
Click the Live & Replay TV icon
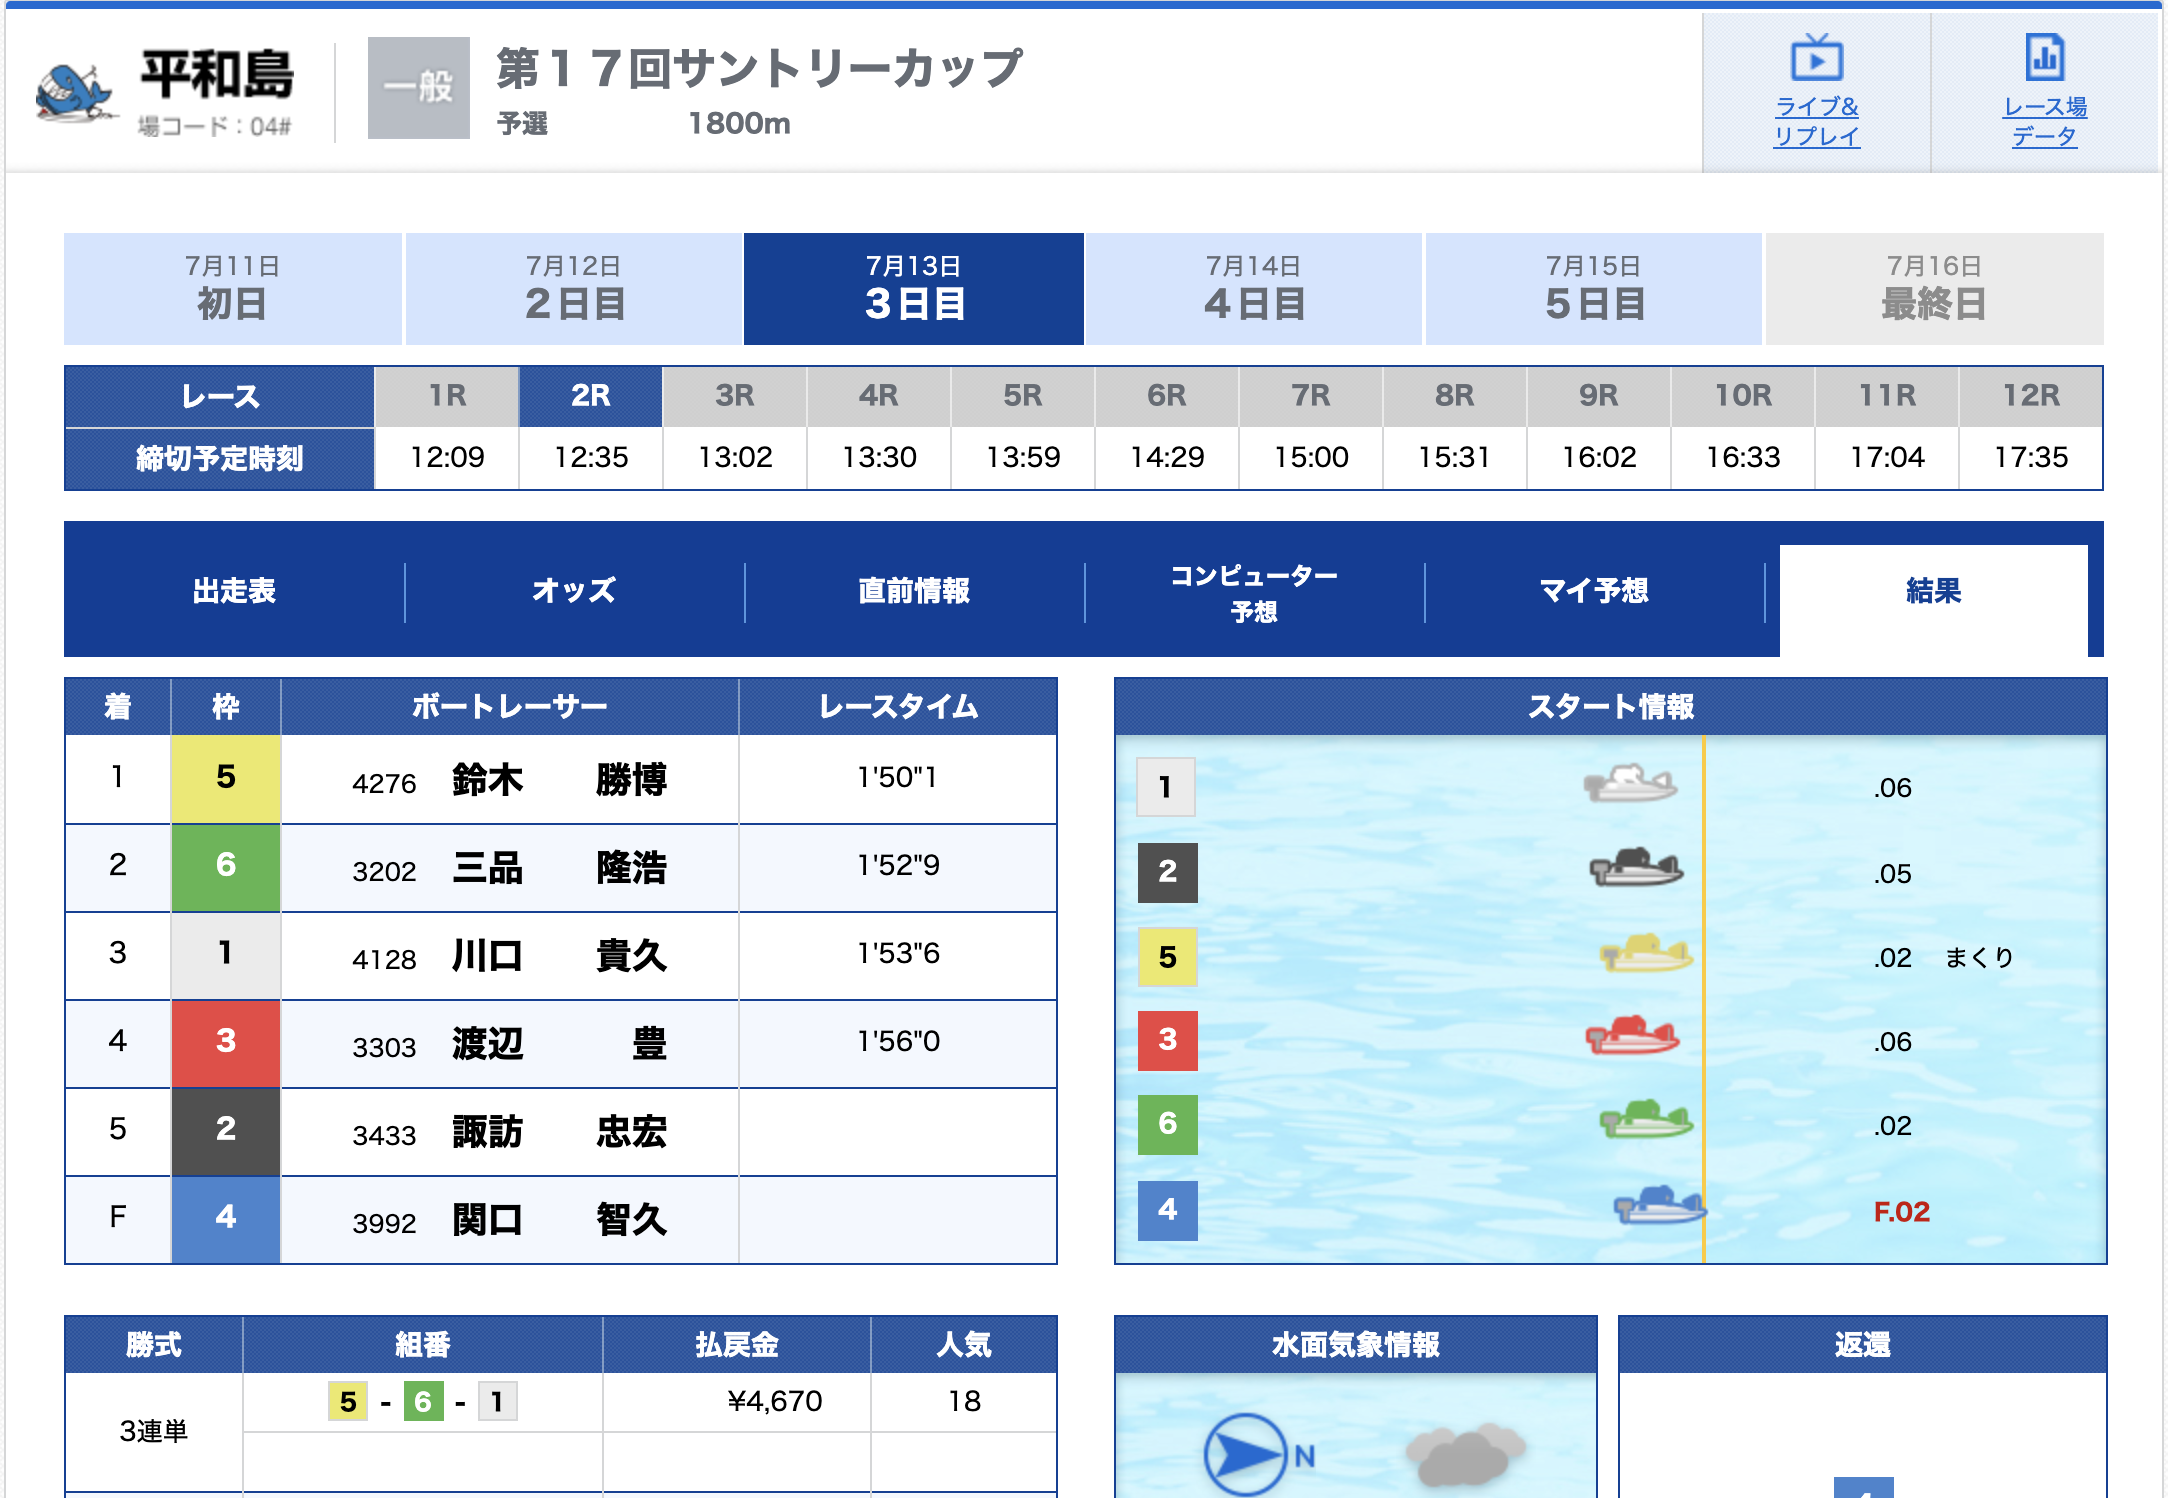(x=1816, y=58)
